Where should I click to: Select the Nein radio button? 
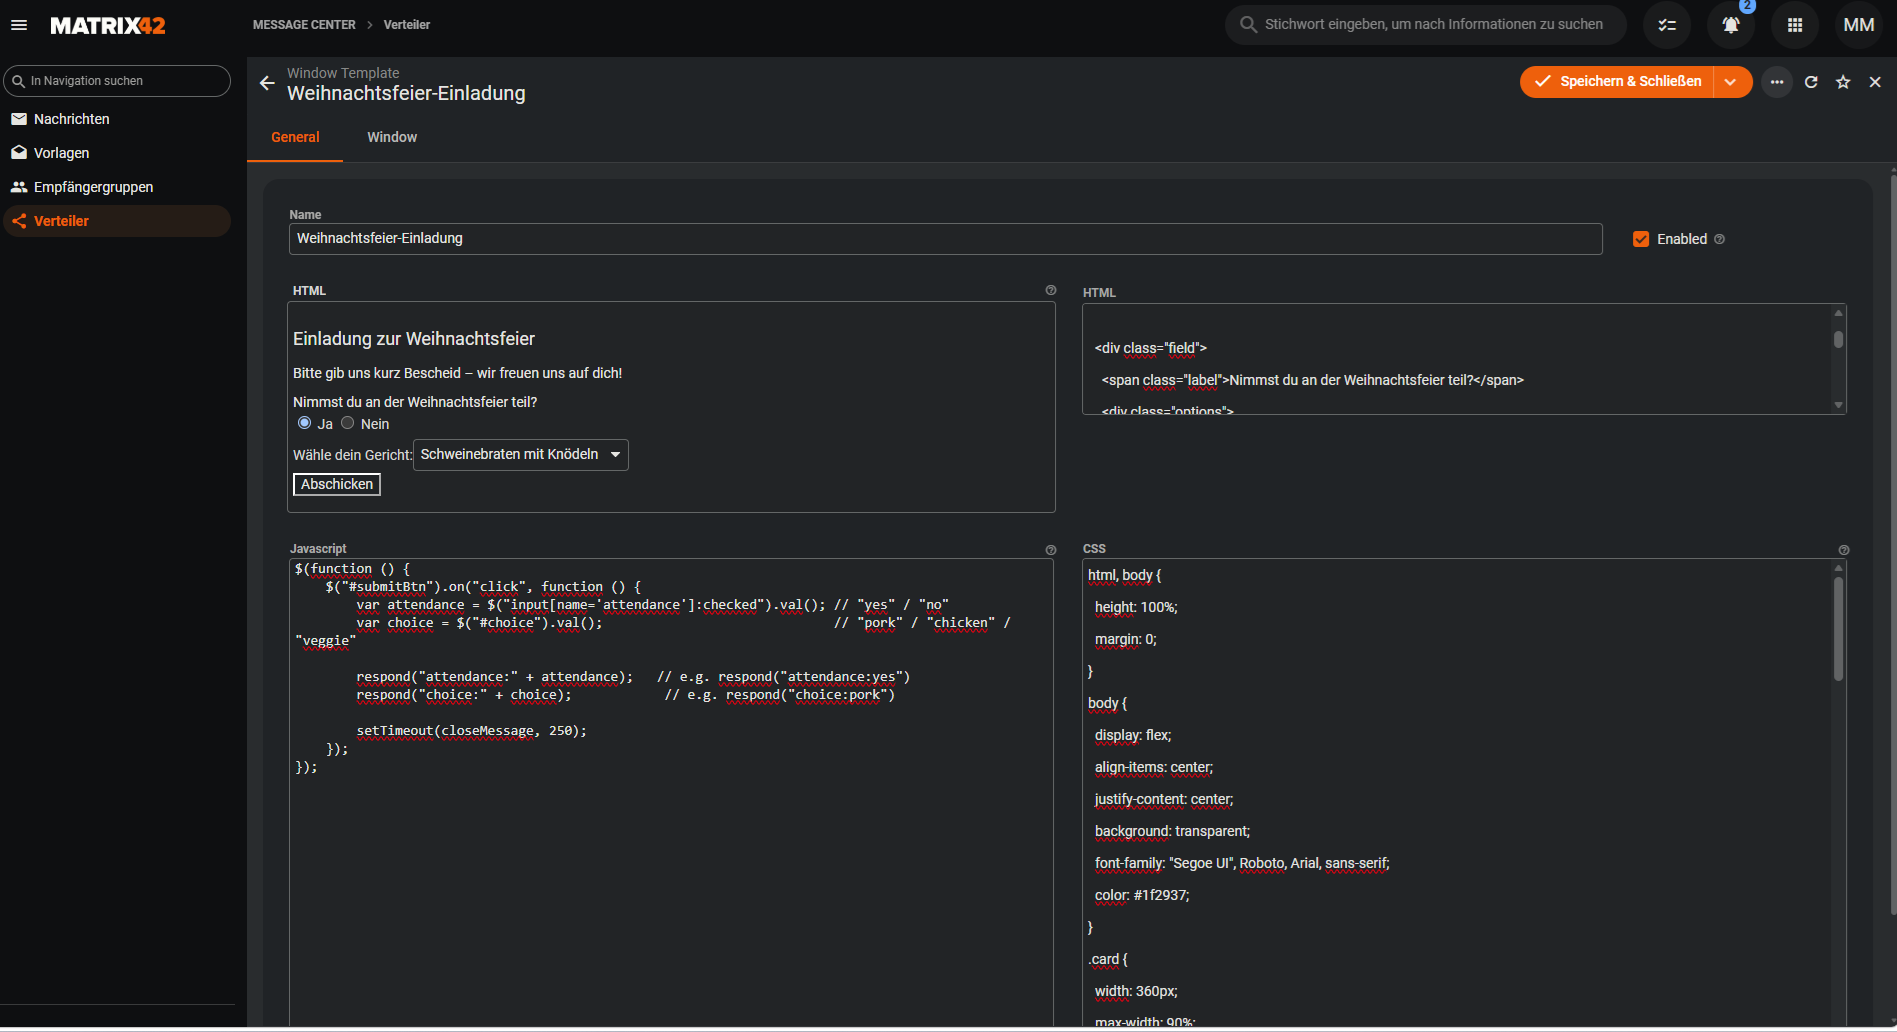pos(348,423)
